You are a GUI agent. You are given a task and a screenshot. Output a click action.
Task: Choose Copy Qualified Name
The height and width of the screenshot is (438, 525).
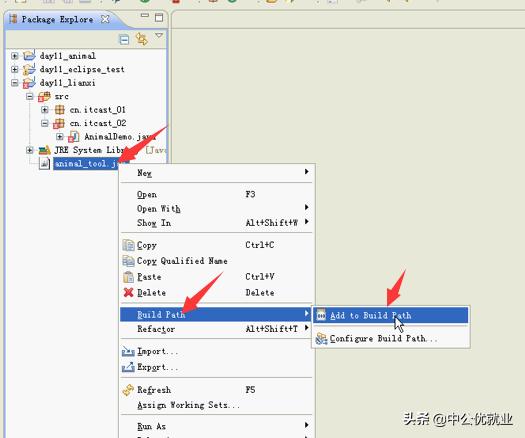216,261
